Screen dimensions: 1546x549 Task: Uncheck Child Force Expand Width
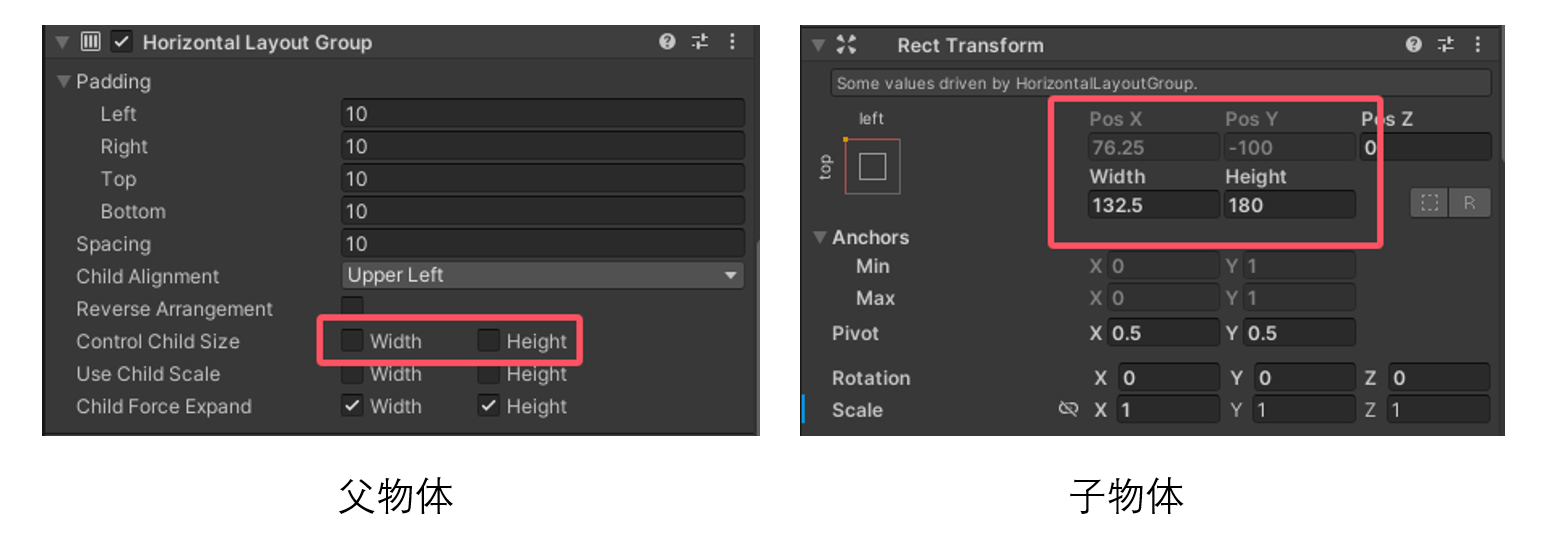point(352,406)
